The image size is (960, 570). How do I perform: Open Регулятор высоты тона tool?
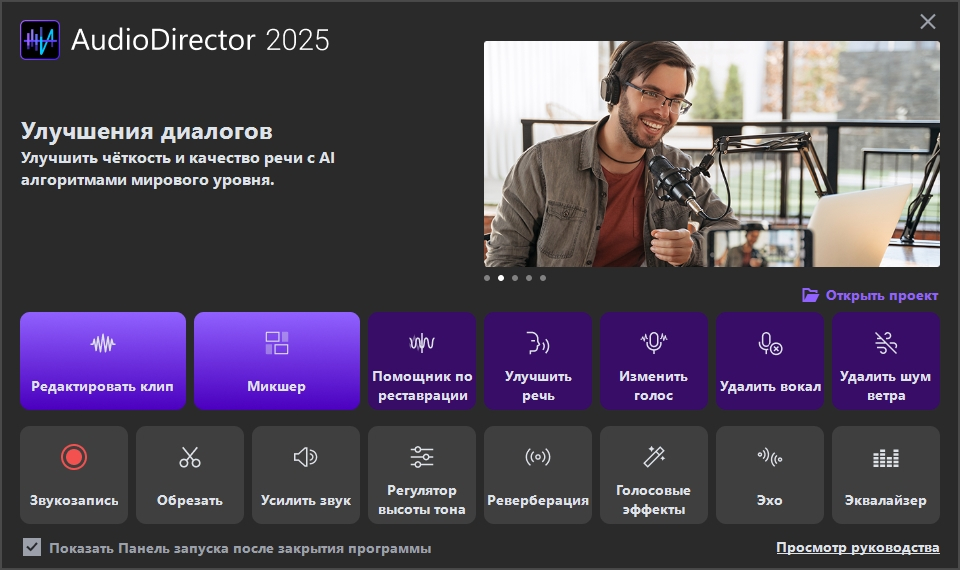422,475
